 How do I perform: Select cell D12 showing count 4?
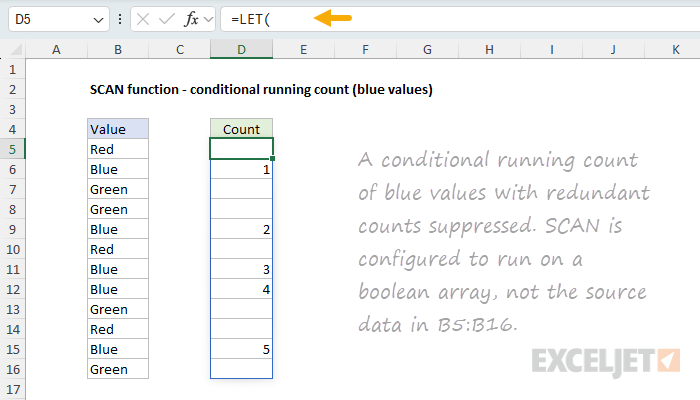[241, 289]
